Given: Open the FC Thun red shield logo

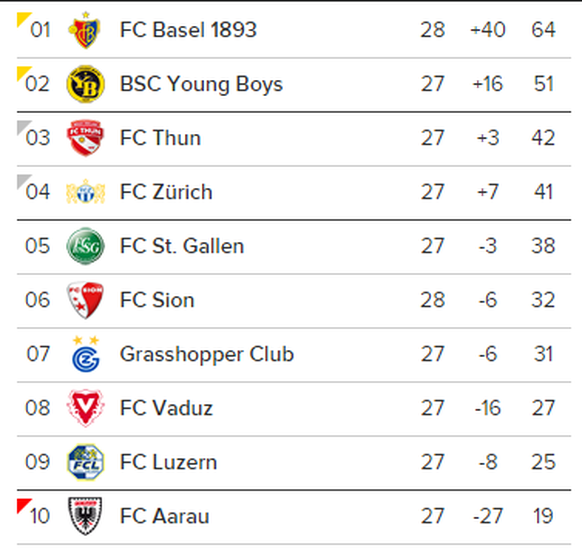Looking at the screenshot, I should click(x=85, y=138).
